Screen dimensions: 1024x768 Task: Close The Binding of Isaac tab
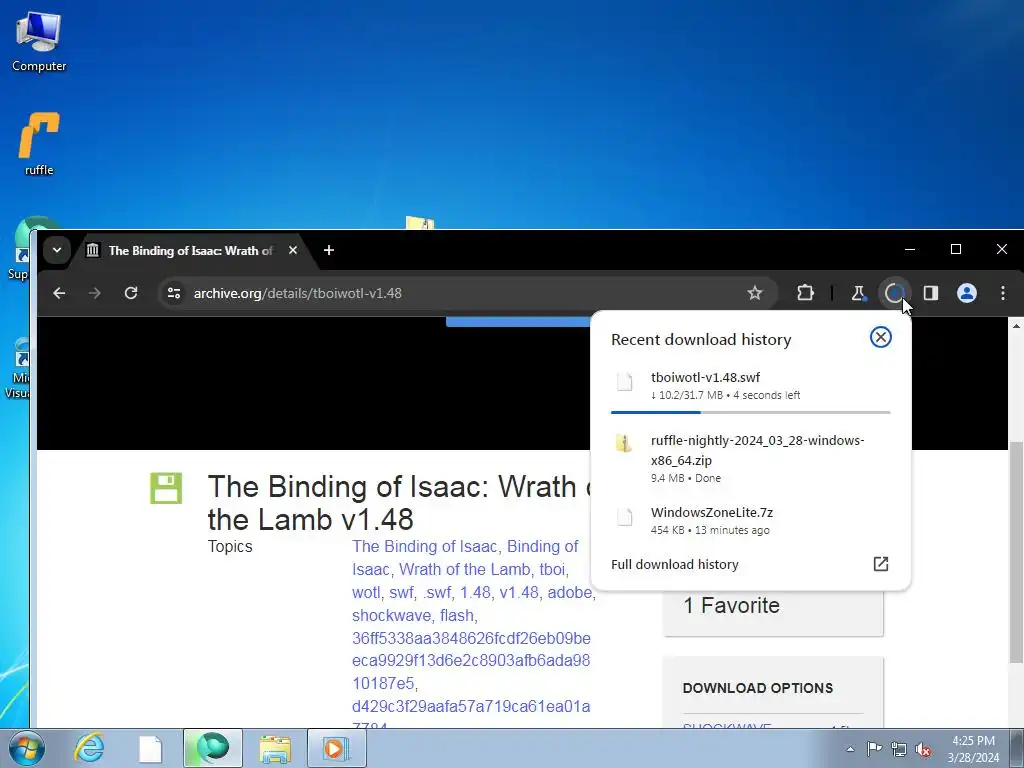(293, 250)
